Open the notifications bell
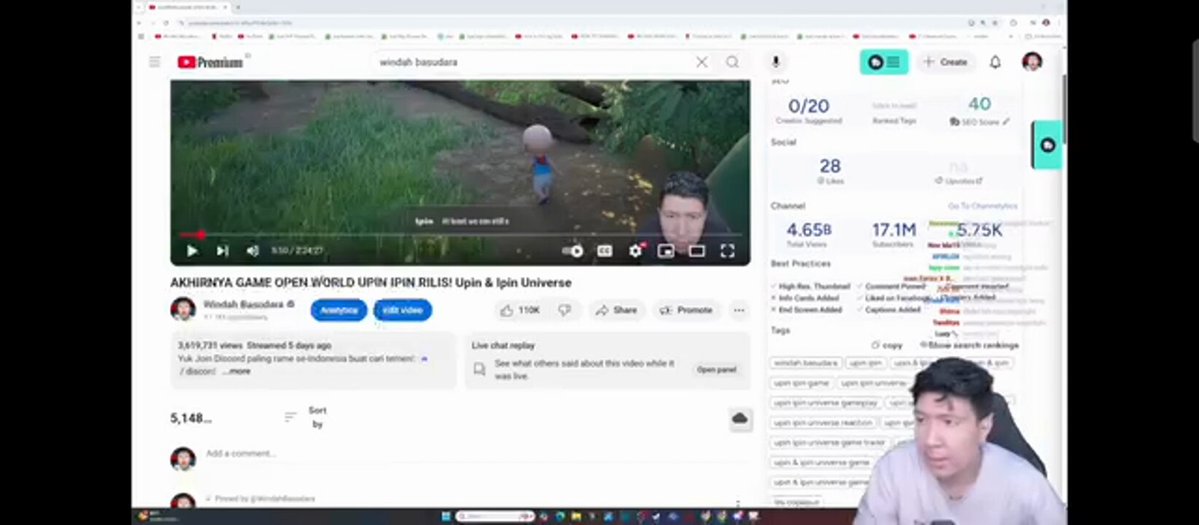 coord(995,62)
